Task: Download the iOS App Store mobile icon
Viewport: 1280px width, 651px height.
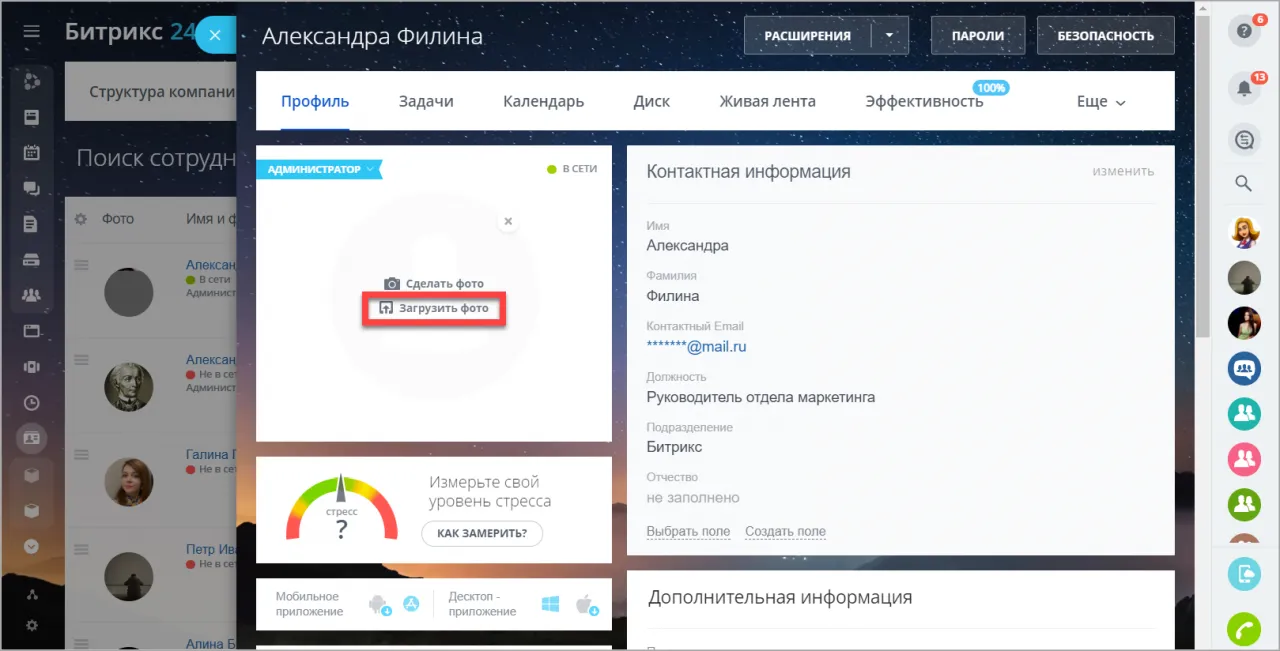Action: click(x=411, y=604)
